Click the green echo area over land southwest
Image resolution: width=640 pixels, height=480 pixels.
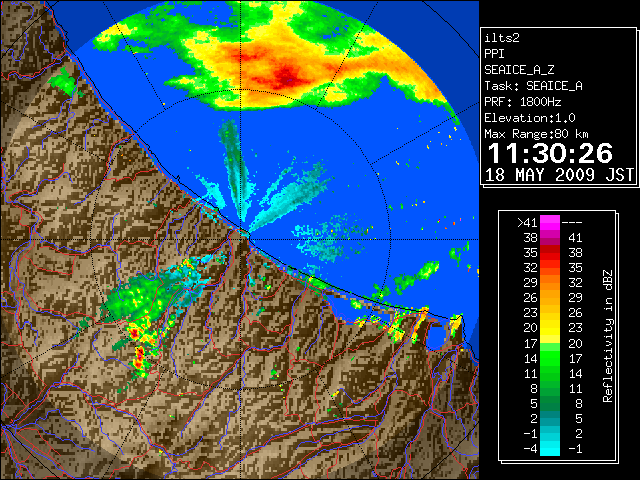tap(139, 296)
